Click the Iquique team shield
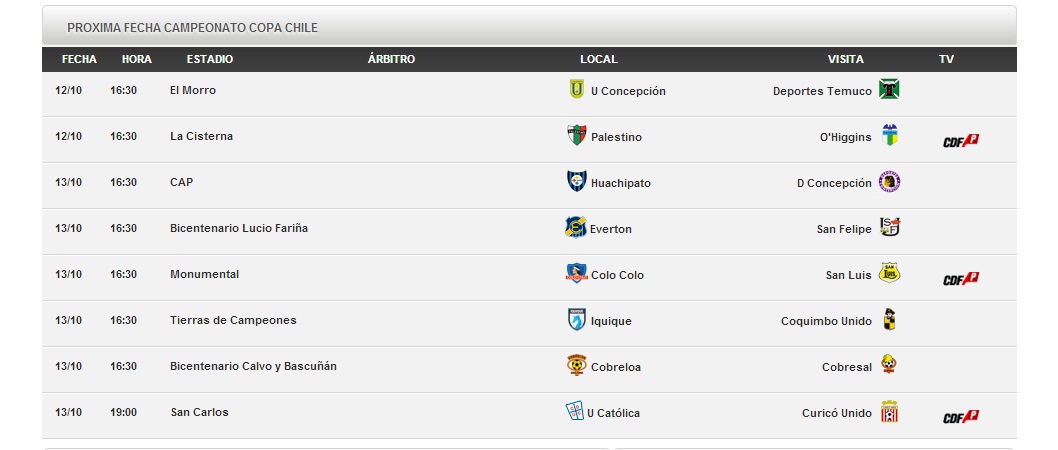Viewport: 1058px width, 450px height. coord(576,319)
